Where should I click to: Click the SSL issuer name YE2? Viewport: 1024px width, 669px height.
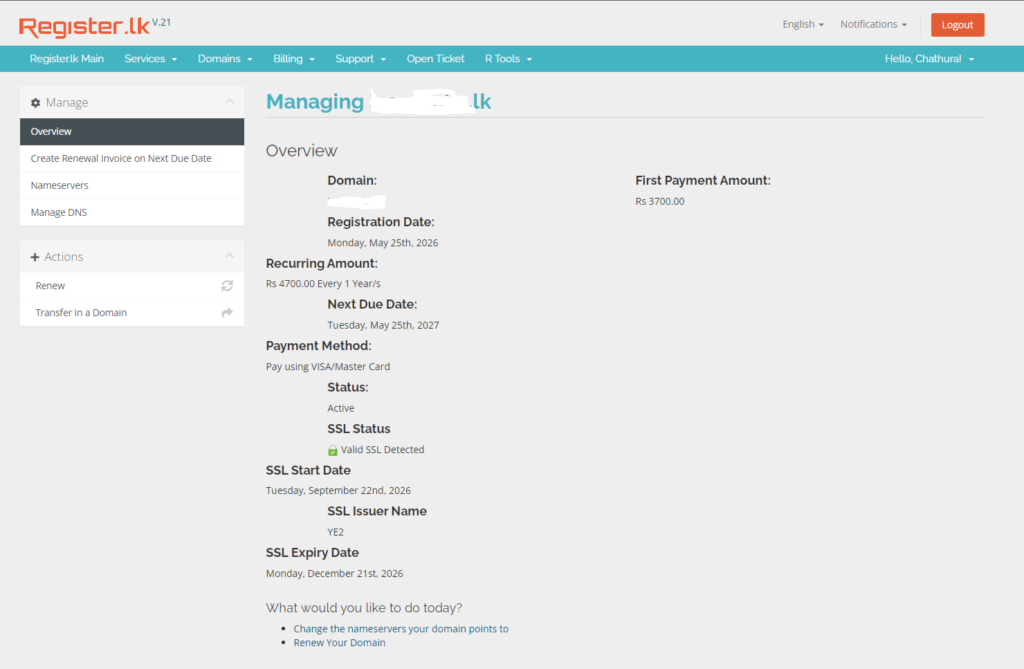pyautogui.click(x=336, y=532)
